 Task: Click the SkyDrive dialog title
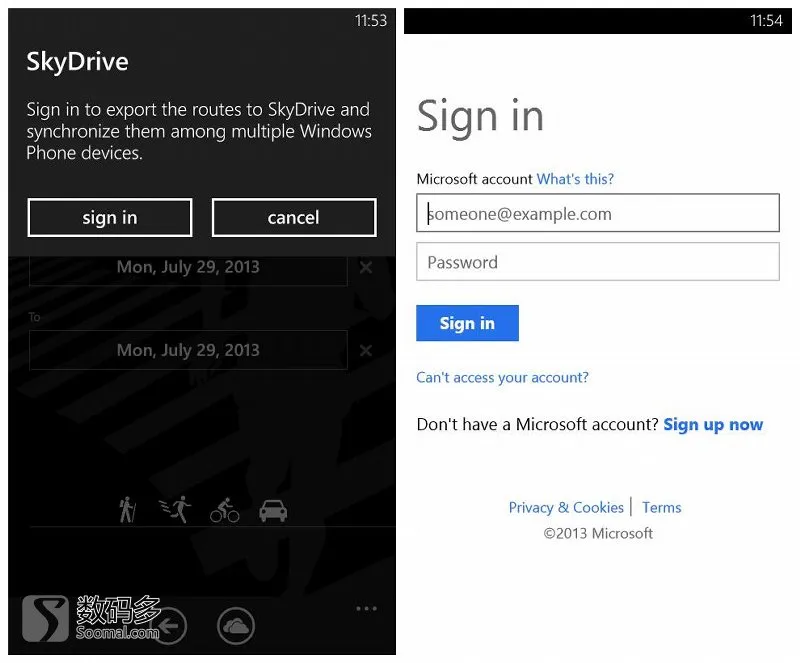point(78,62)
